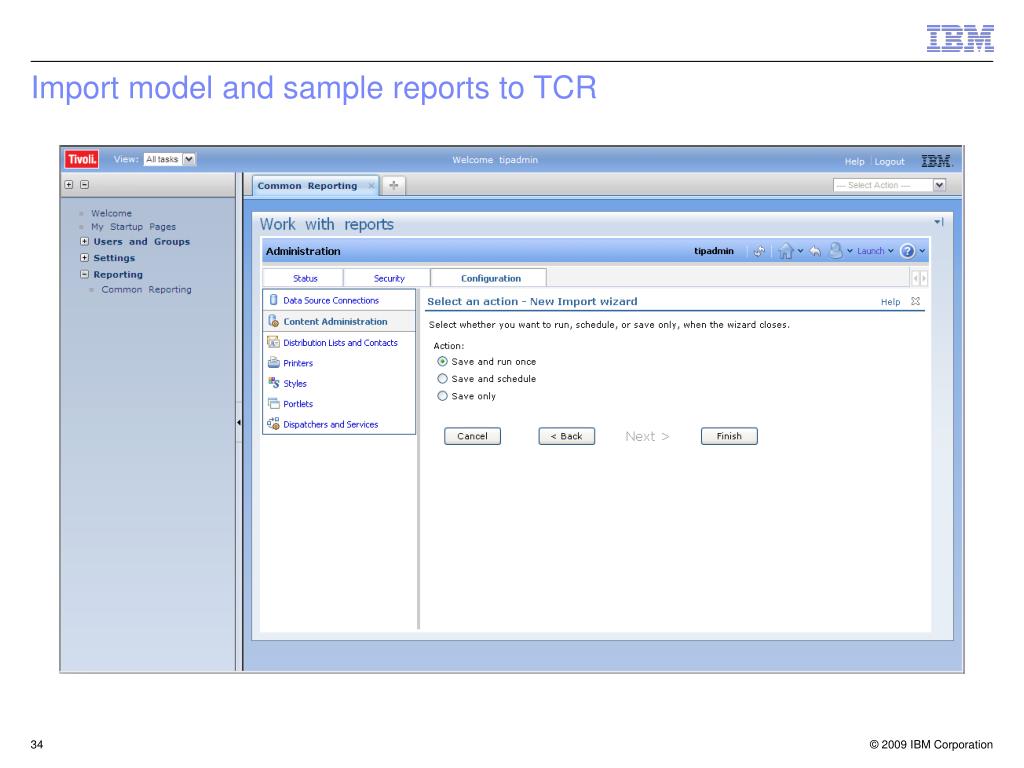Click the refresh icon next to tipadmin
The height and width of the screenshot is (768, 1024).
tap(759, 251)
